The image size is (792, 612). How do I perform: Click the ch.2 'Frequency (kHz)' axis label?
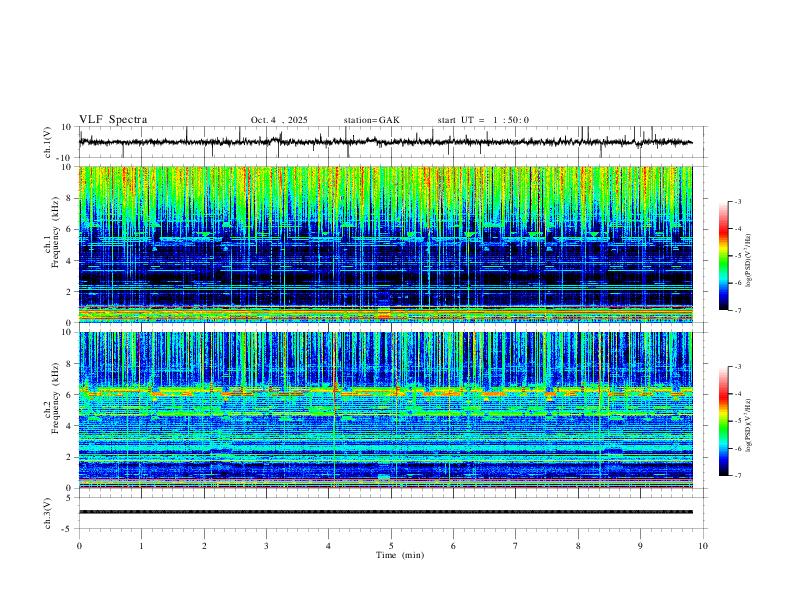pyautogui.click(x=55, y=398)
